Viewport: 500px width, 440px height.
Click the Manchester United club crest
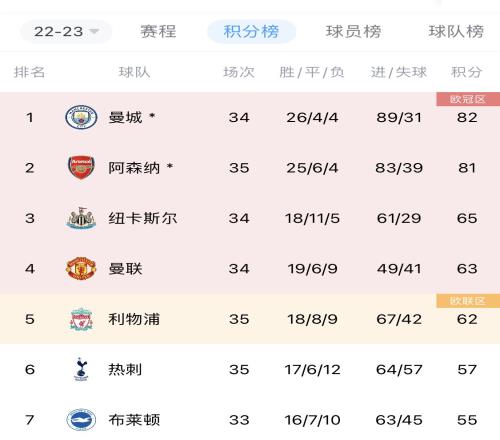point(81,268)
